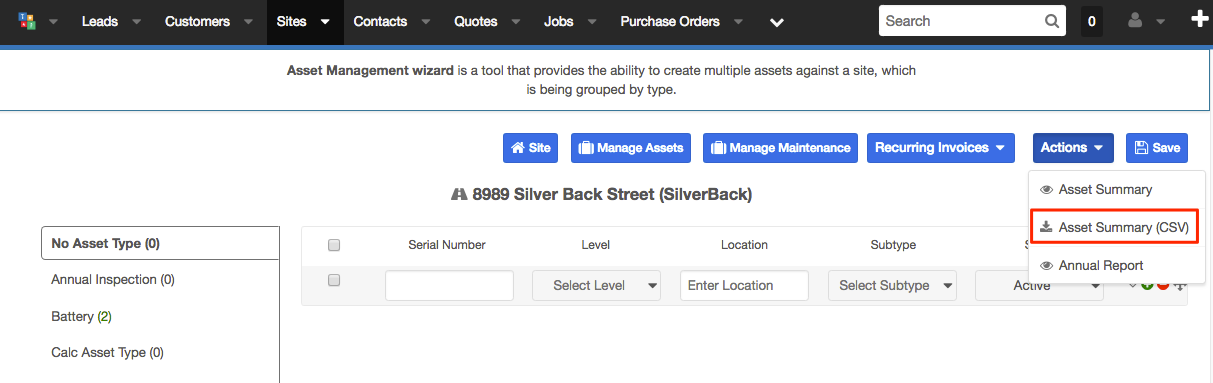Click the Location column header
The width and height of the screenshot is (1213, 383).
click(x=744, y=245)
